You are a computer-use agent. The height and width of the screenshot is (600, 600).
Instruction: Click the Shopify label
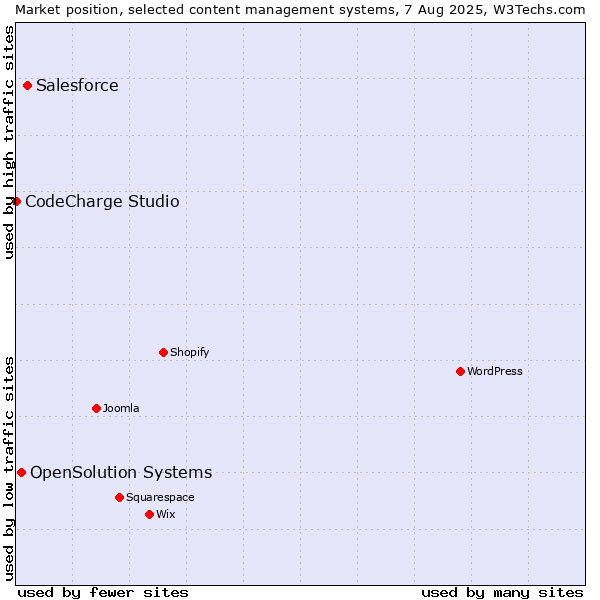pyautogui.click(x=190, y=352)
